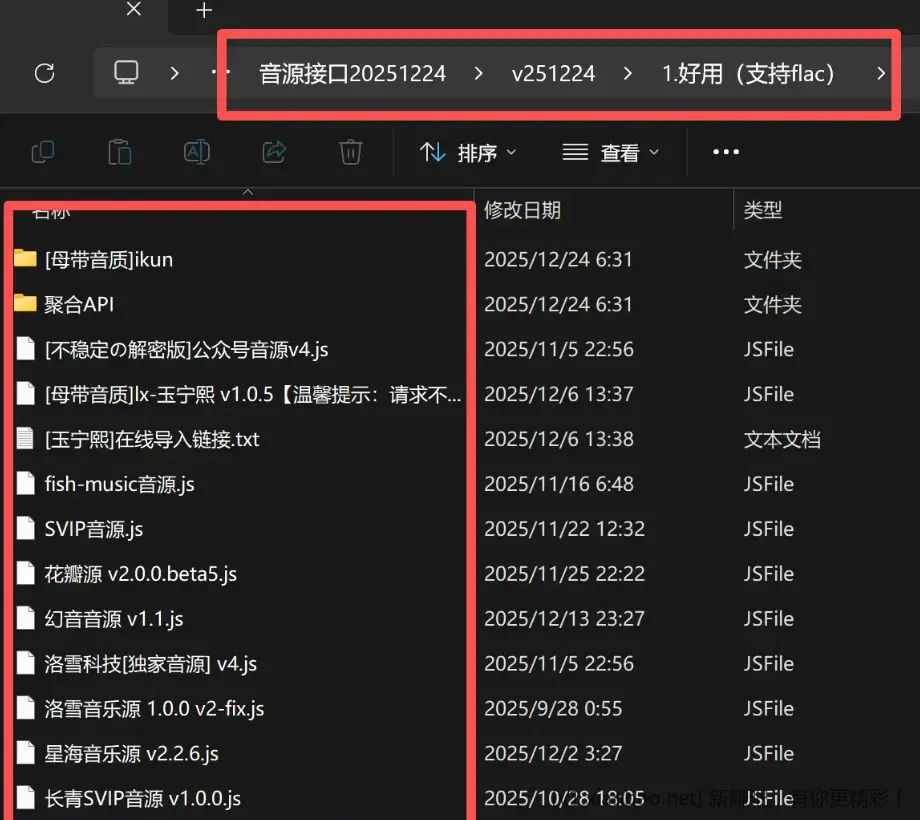The height and width of the screenshot is (820, 920).
Task: Click the JS file icon beside fish-music音源.js
Action: pyautogui.click(x=25, y=484)
